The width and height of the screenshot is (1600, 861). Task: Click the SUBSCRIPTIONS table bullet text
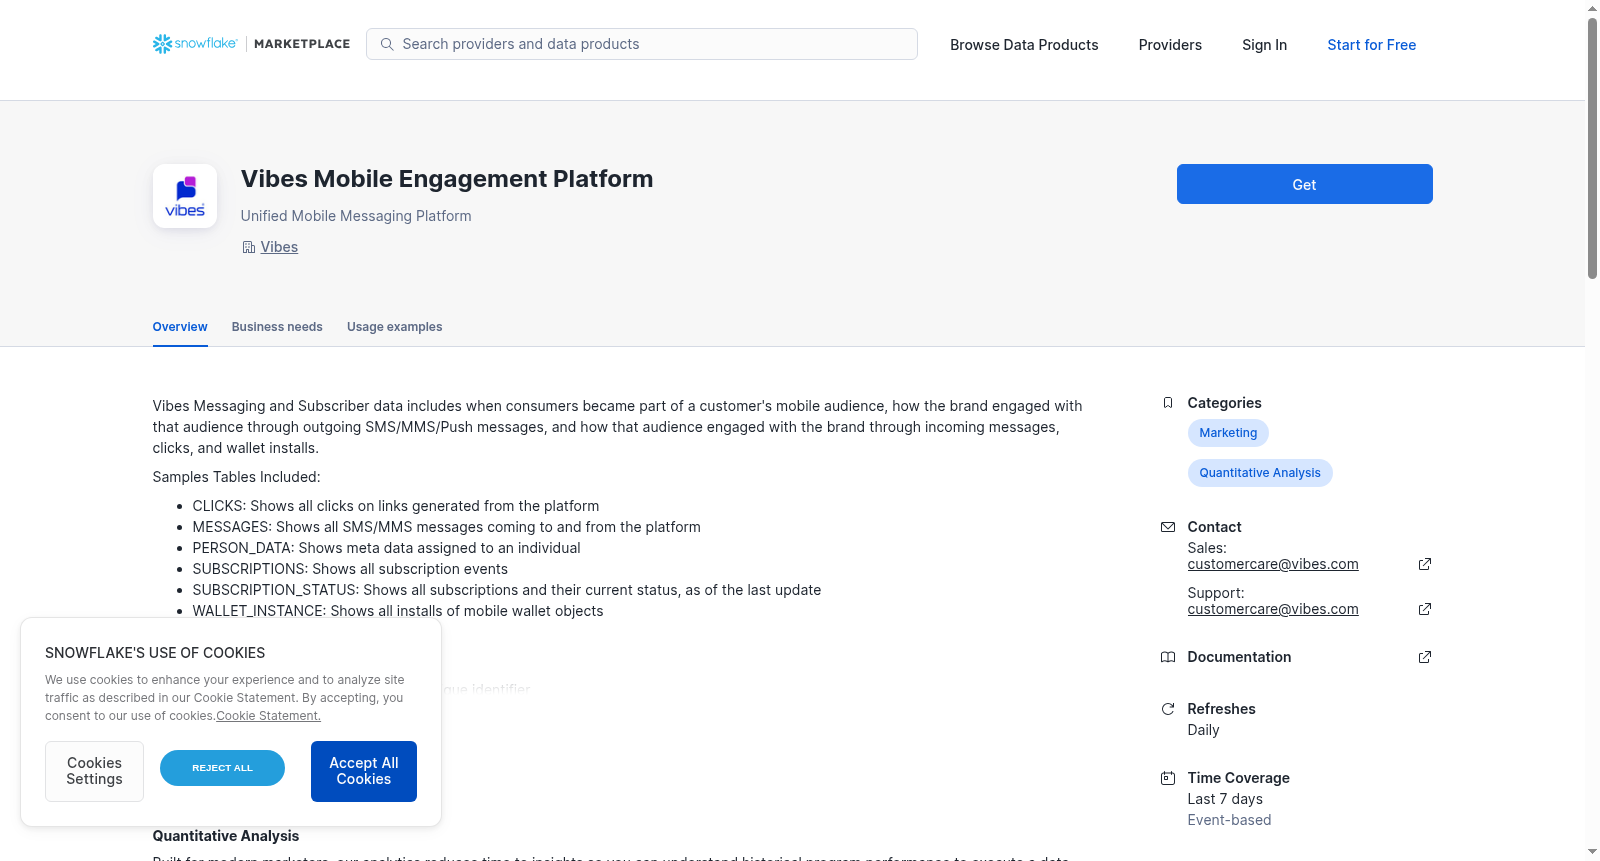350,569
